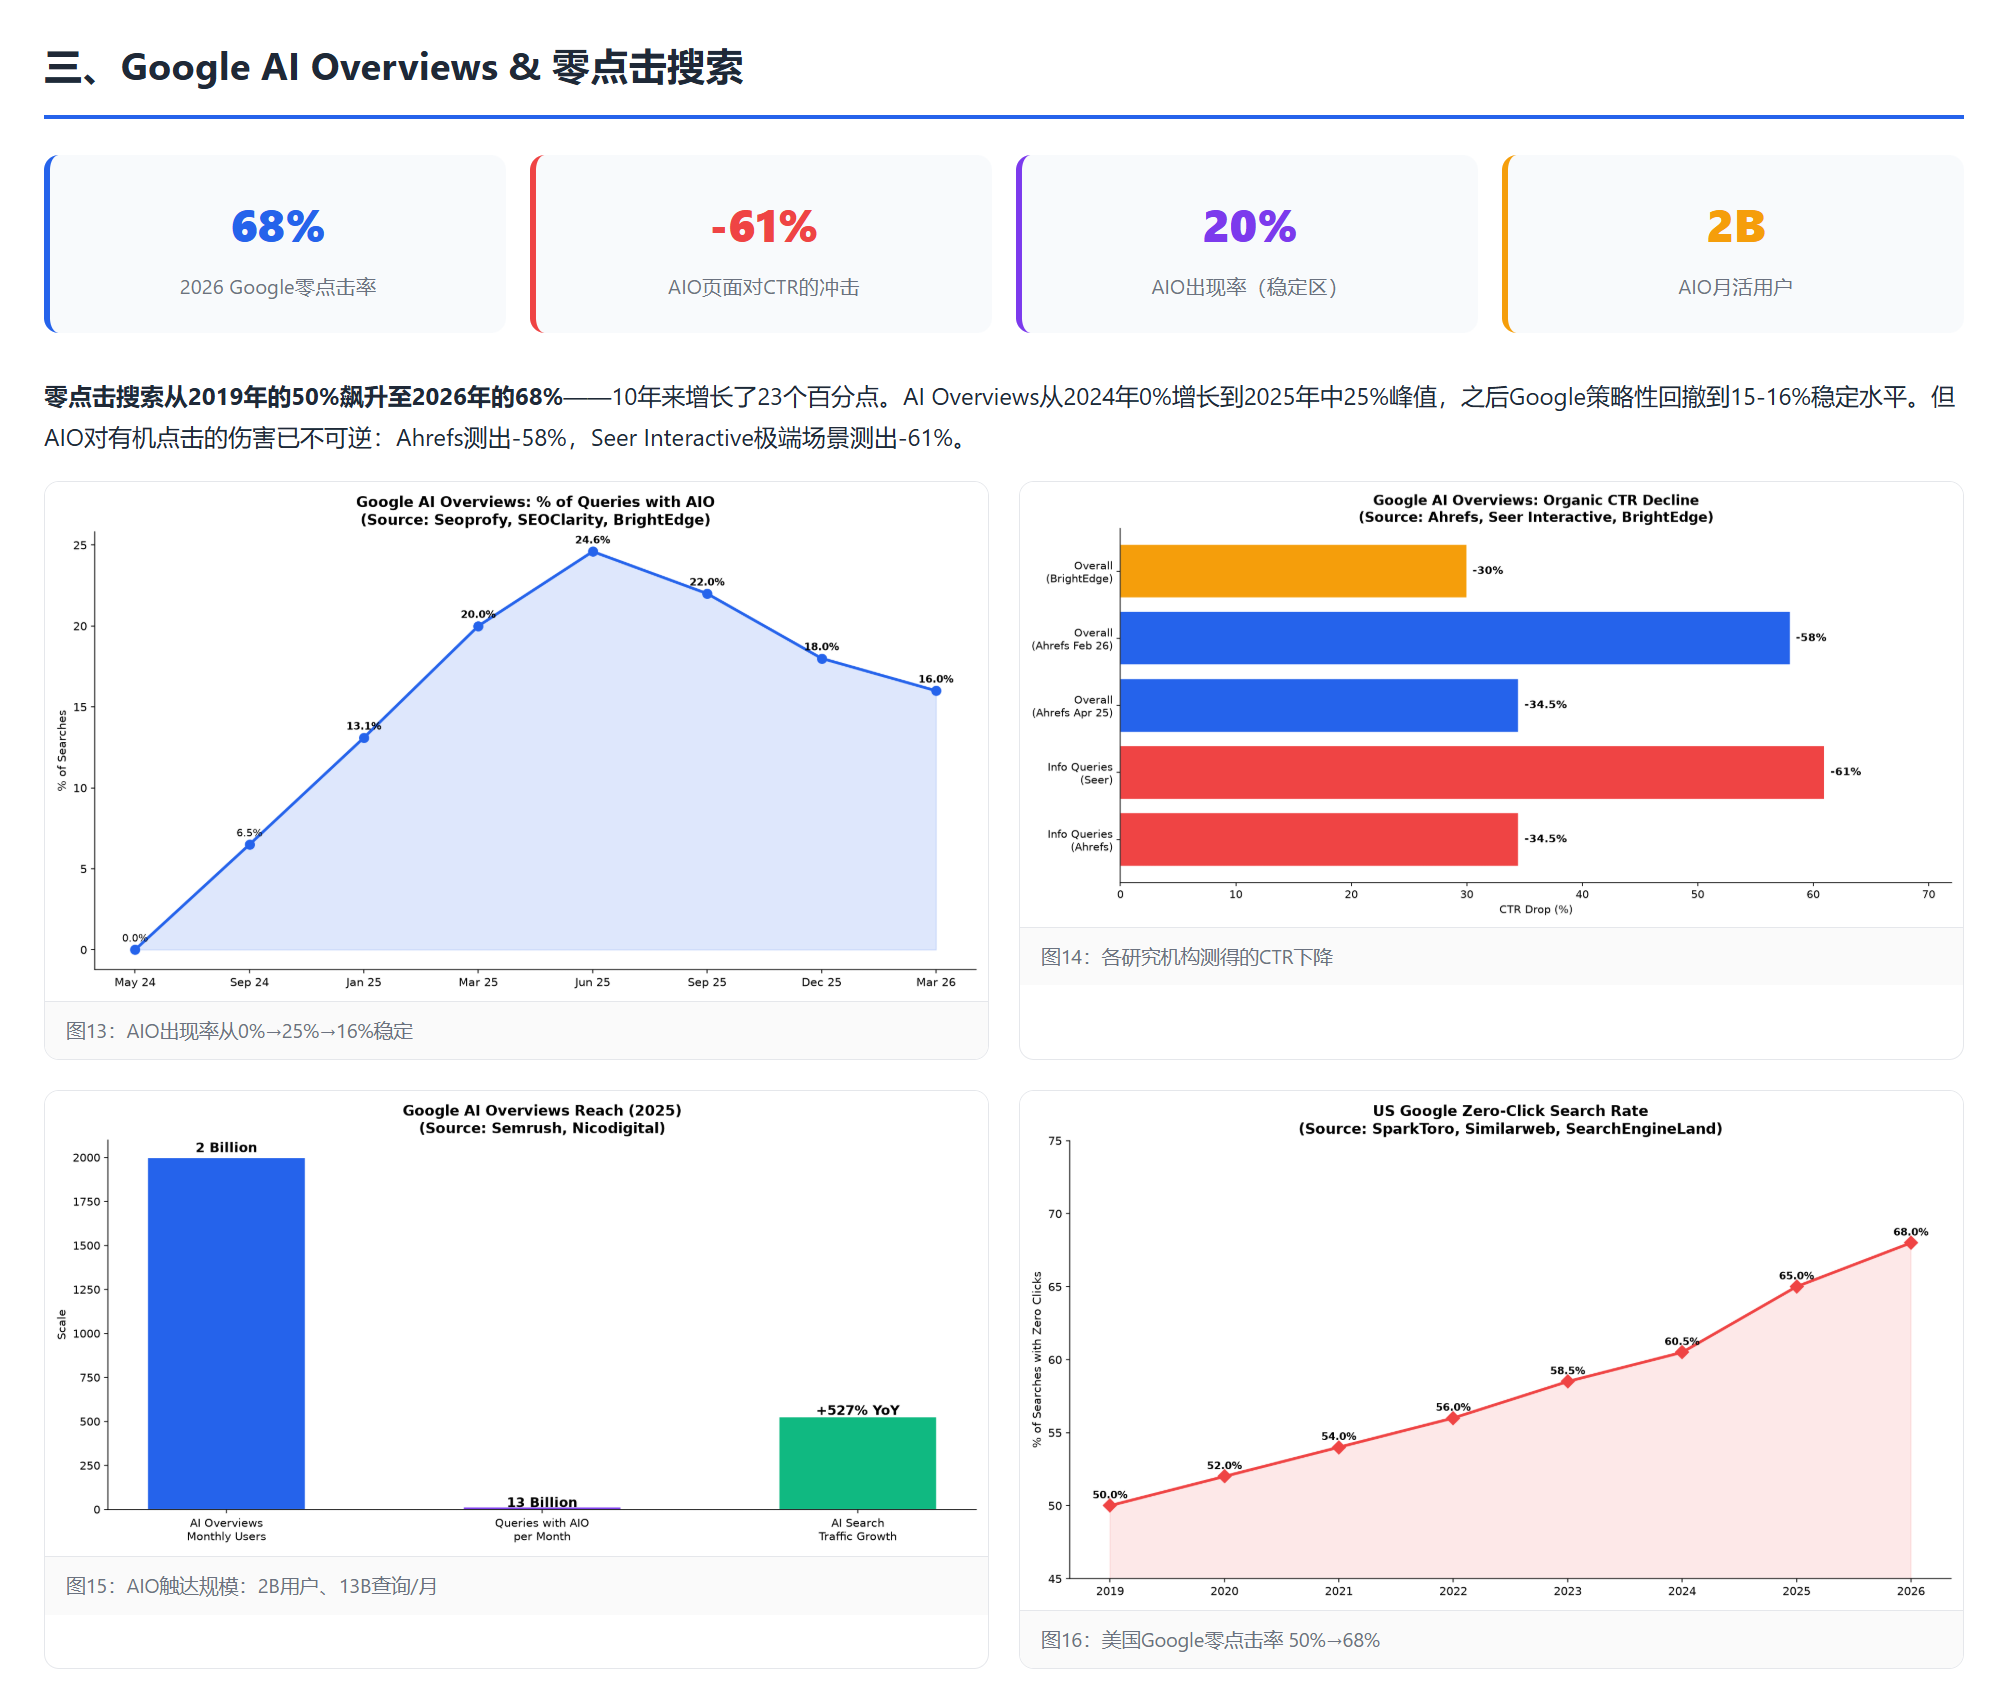Image resolution: width=1998 pixels, height=1686 pixels.
Task: Click the section heading about Google AI Overviews
Action: point(394,68)
